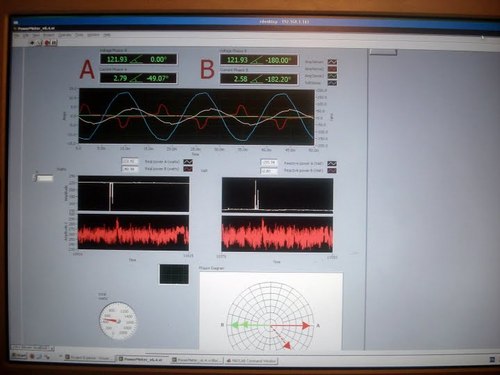The width and height of the screenshot is (500, 375).
Task: Open the Project menu
Action: [x=49, y=35]
